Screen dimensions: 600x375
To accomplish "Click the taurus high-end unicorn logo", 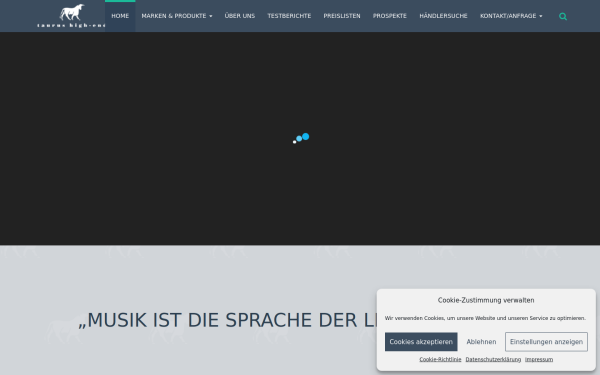I will (71, 16).
